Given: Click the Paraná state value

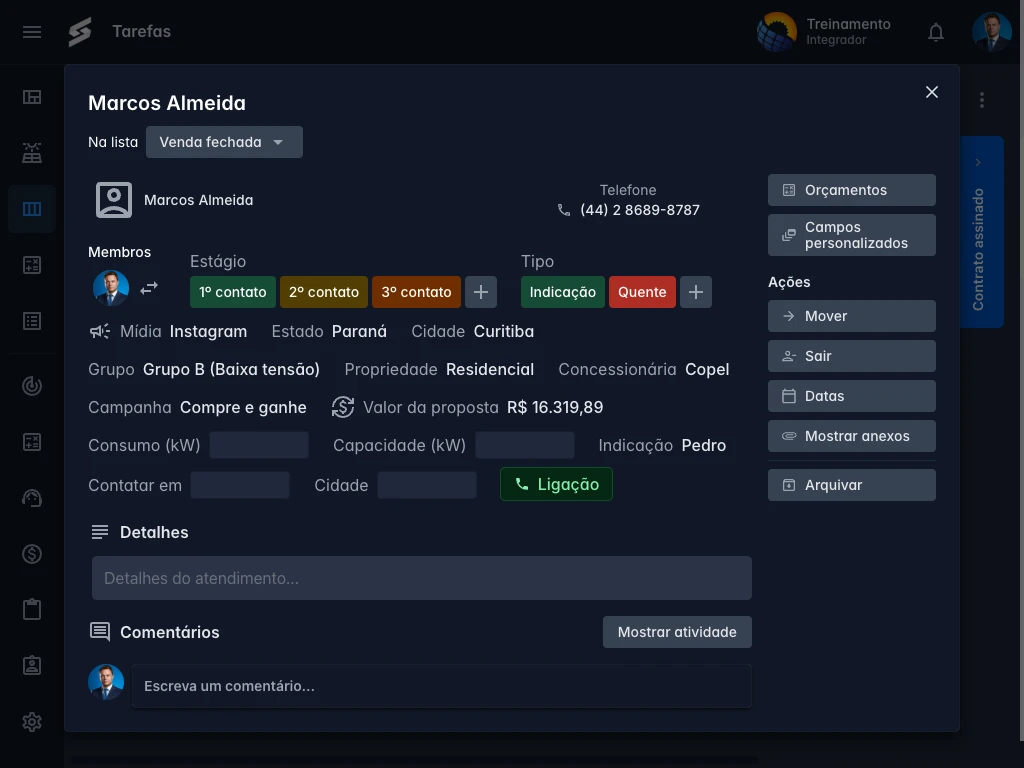Looking at the screenshot, I should coord(359,332).
